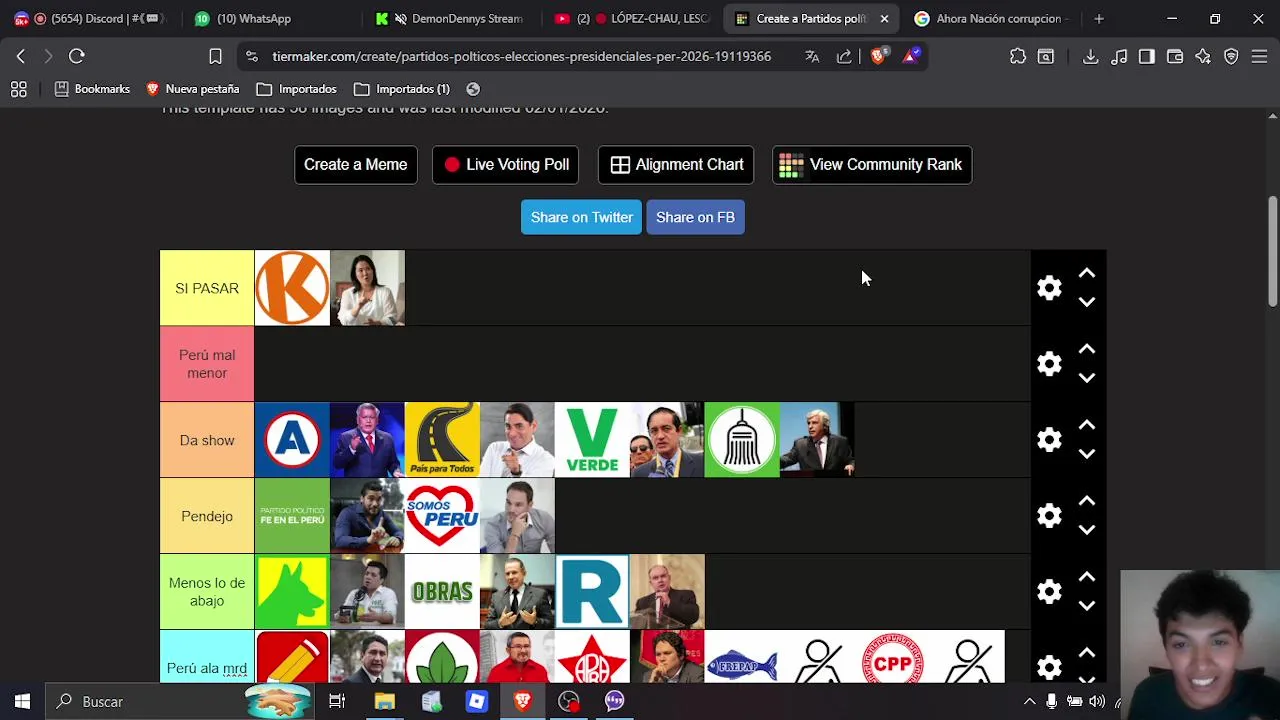The height and width of the screenshot is (720, 1280).
Task: Switch to the LÓPEZ-CHAU YouTube tab
Action: click(x=630, y=18)
